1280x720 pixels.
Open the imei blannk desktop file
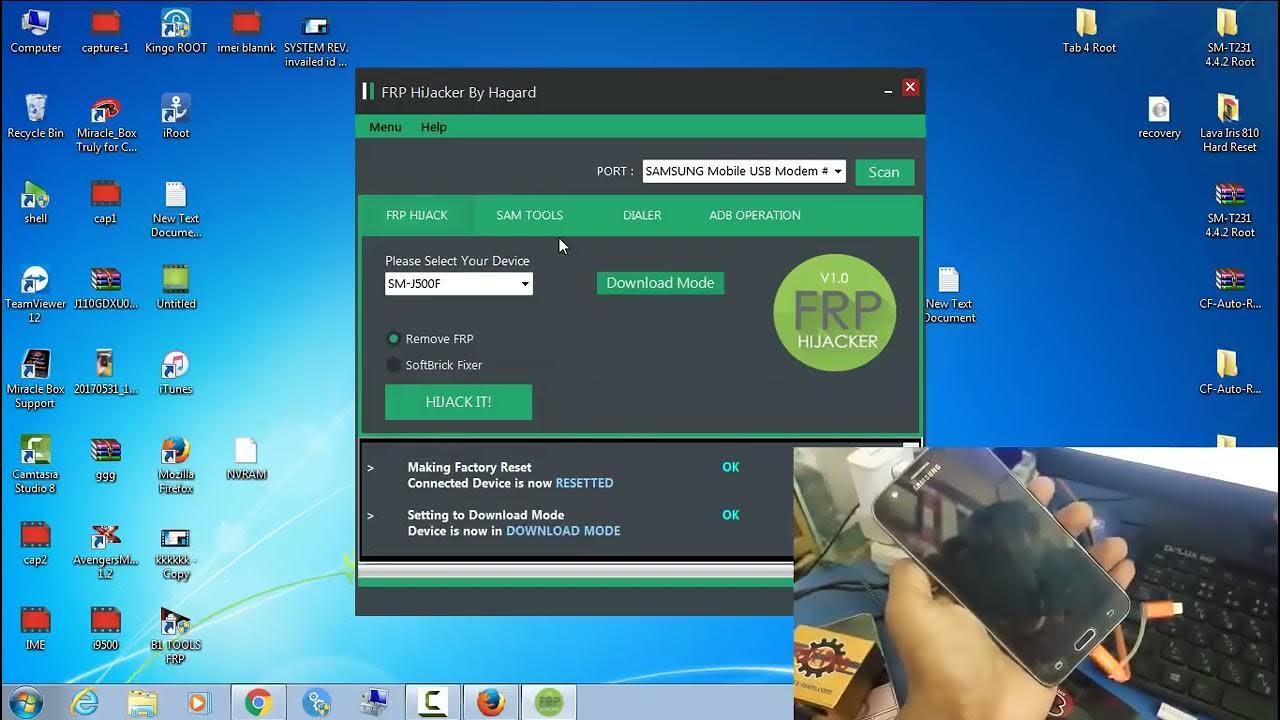click(246, 30)
